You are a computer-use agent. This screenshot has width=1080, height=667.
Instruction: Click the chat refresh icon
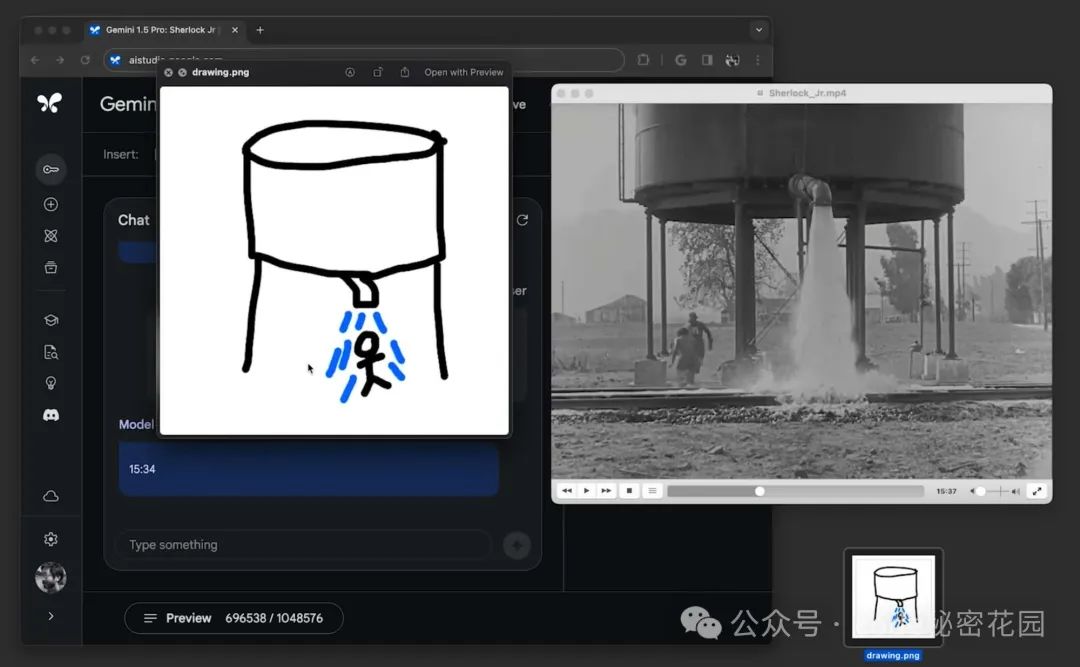(x=523, y=220)
